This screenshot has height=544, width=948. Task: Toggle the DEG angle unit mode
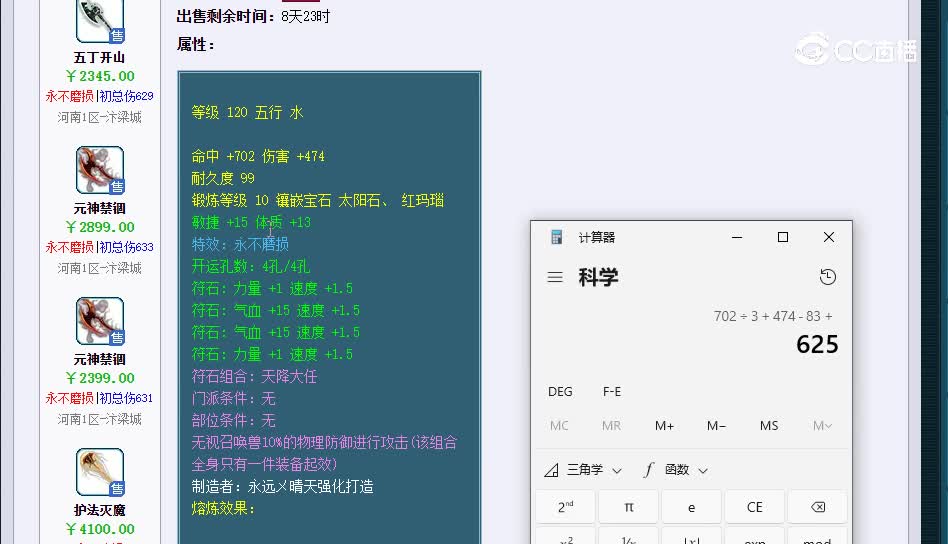pyautogui.click(x=560, y=392)
